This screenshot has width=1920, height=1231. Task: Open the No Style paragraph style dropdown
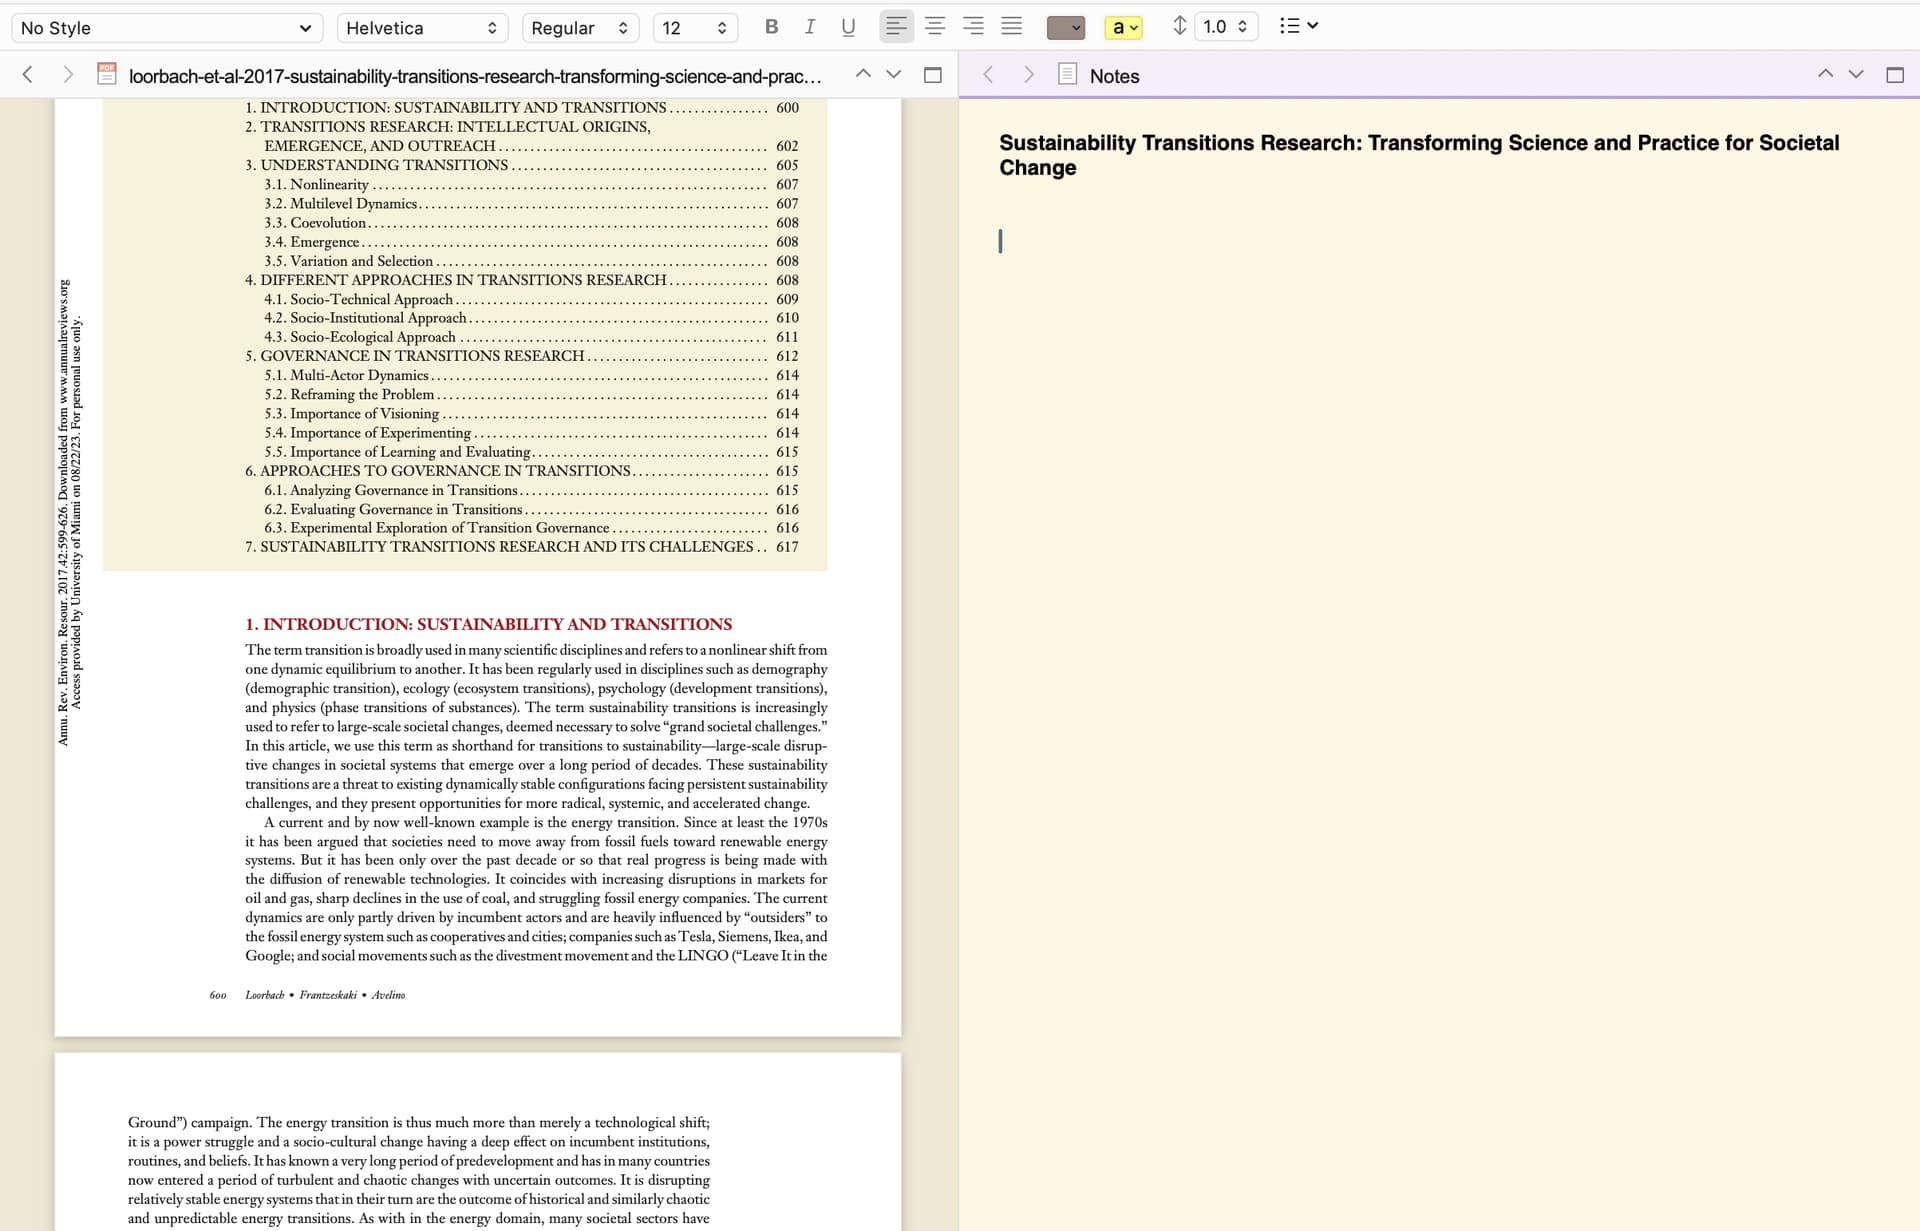[167, 28]
